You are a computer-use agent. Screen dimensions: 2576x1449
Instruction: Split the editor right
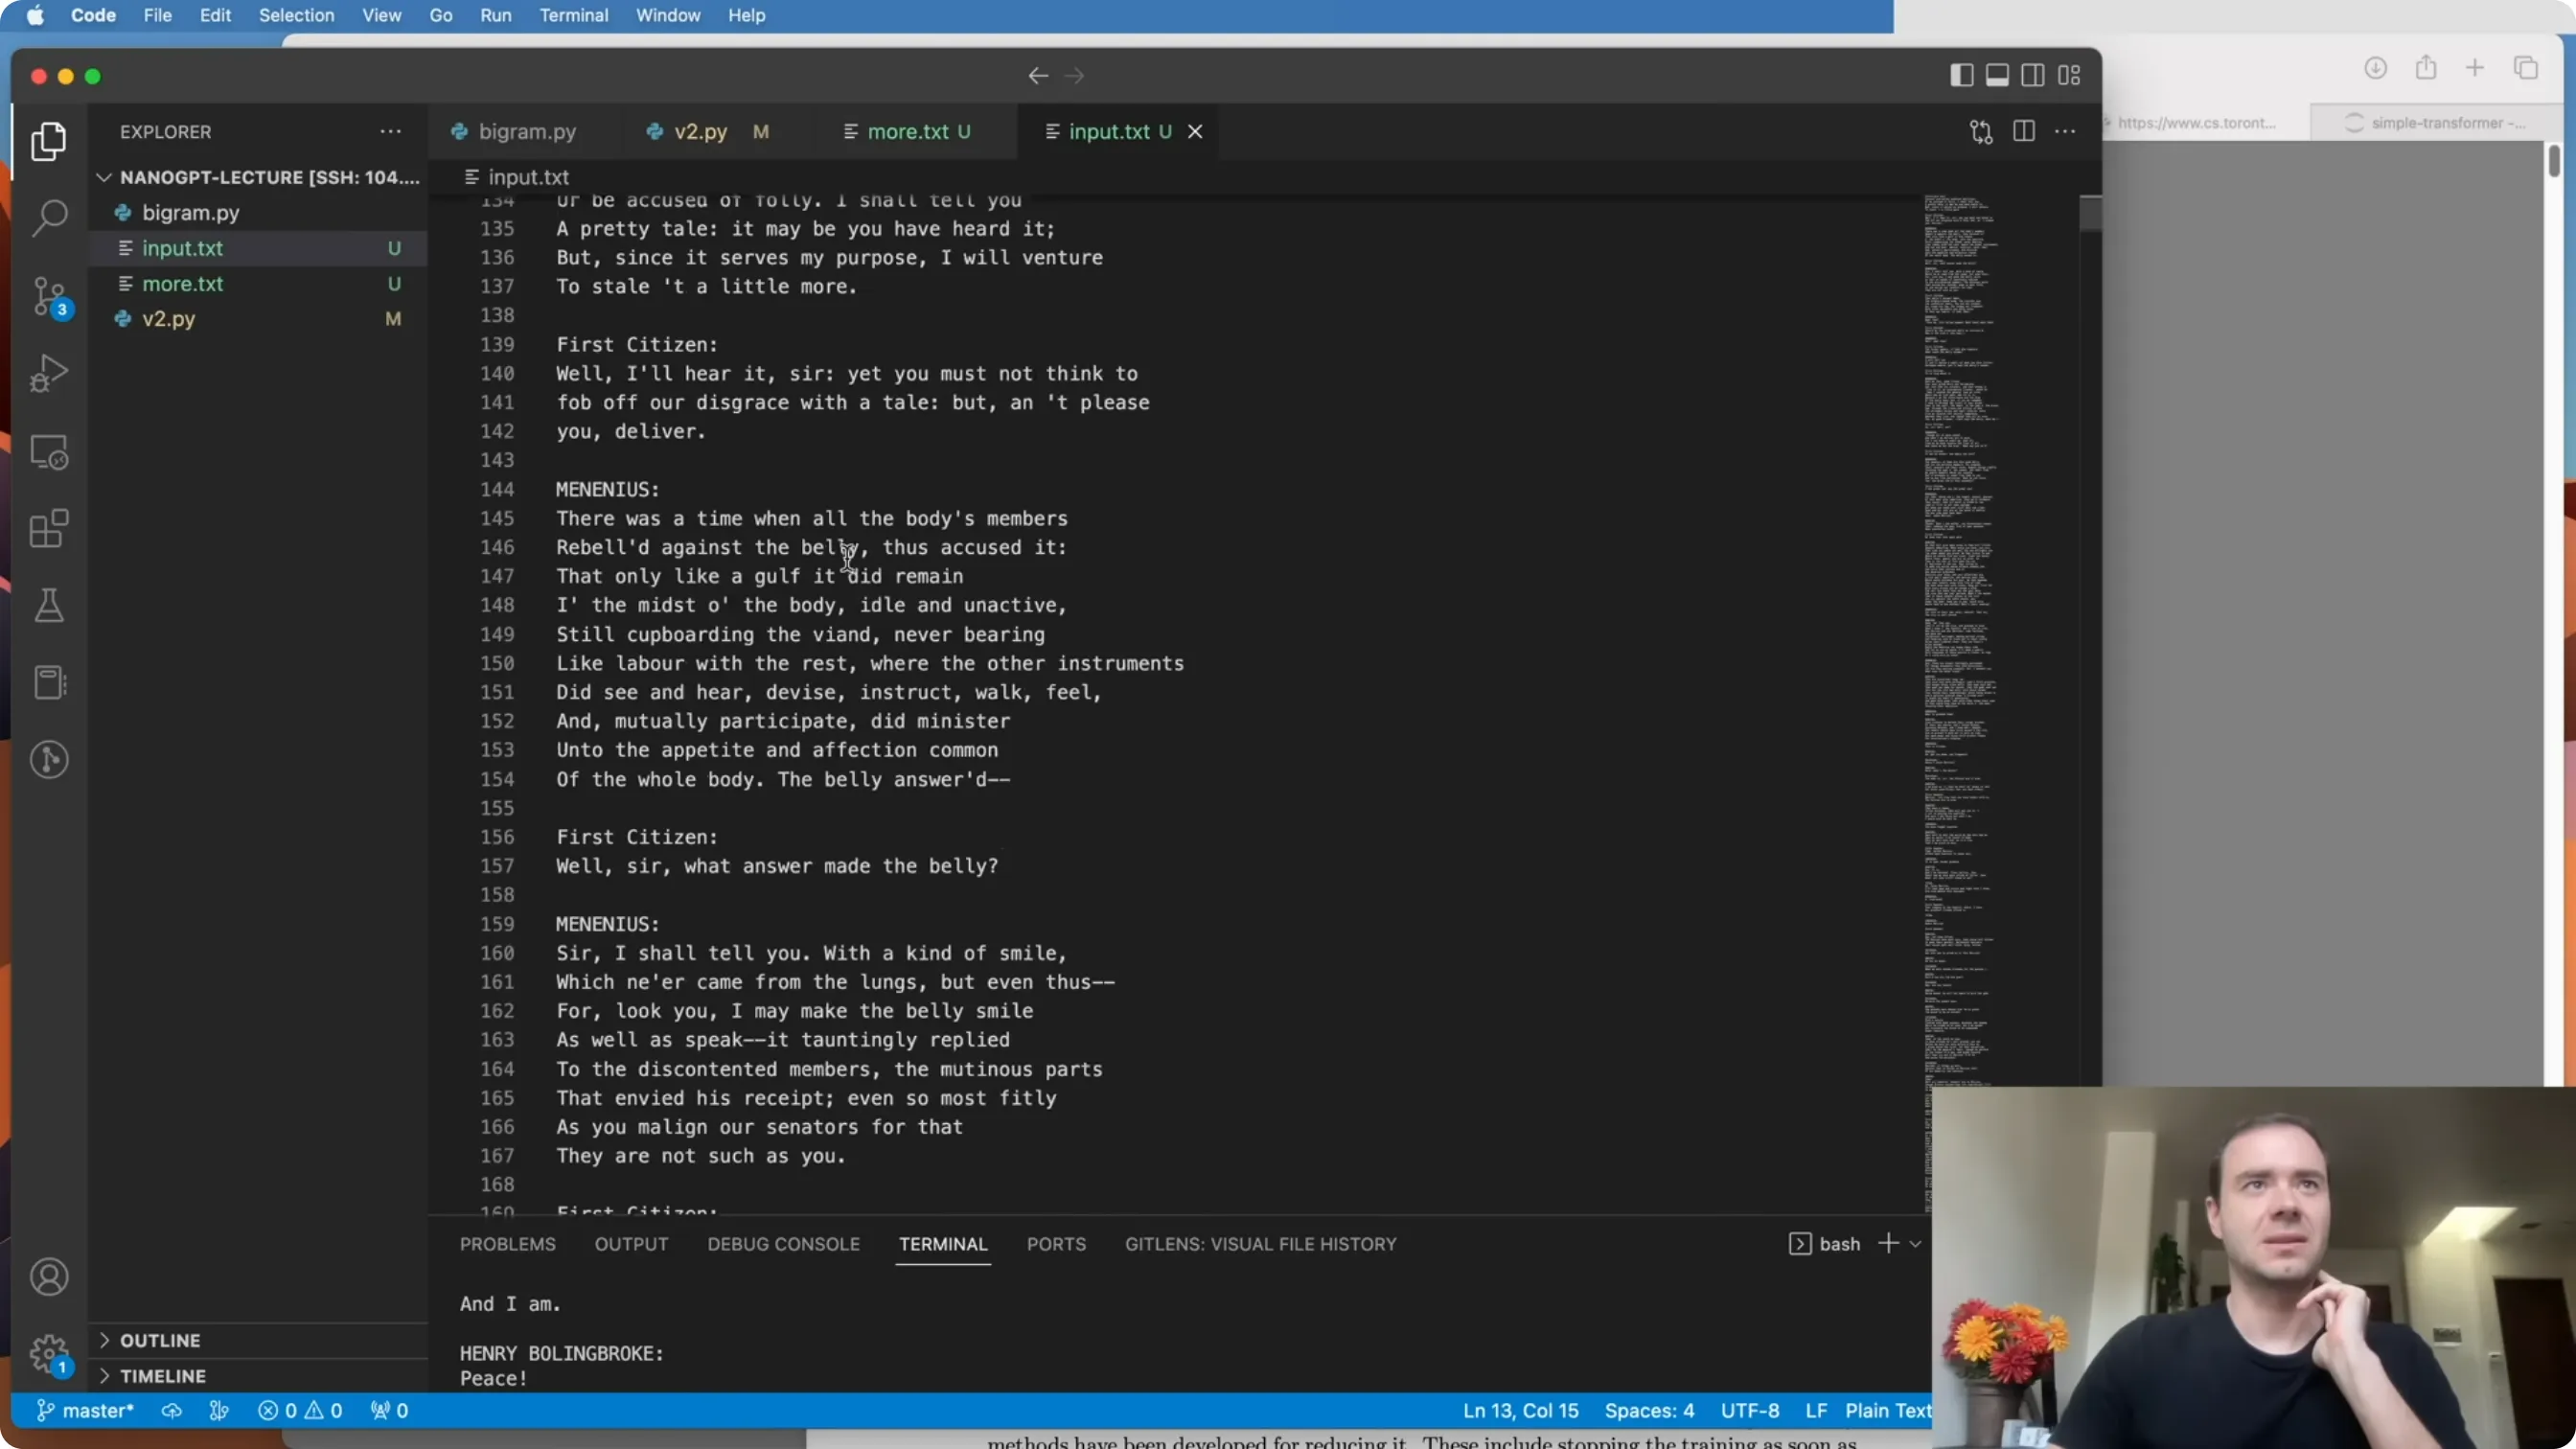(2024, 132)
